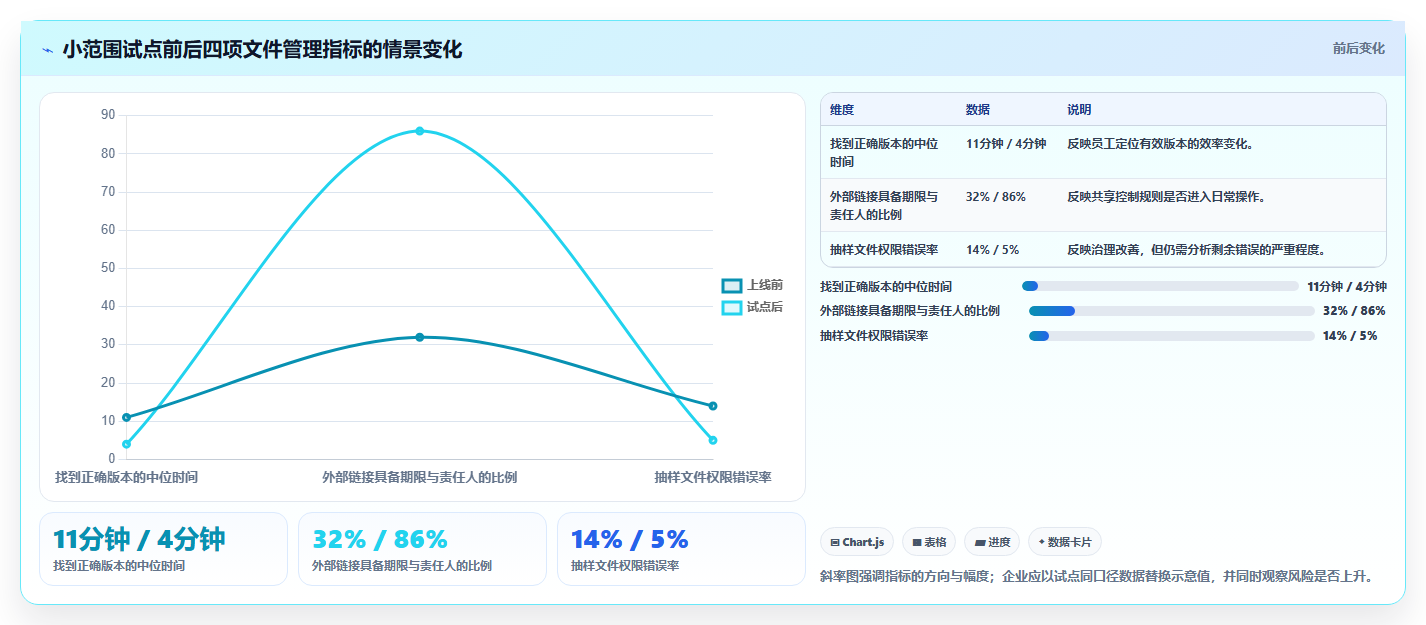Click the progress value 11分钟 / 4分钟

[1347, 286]
